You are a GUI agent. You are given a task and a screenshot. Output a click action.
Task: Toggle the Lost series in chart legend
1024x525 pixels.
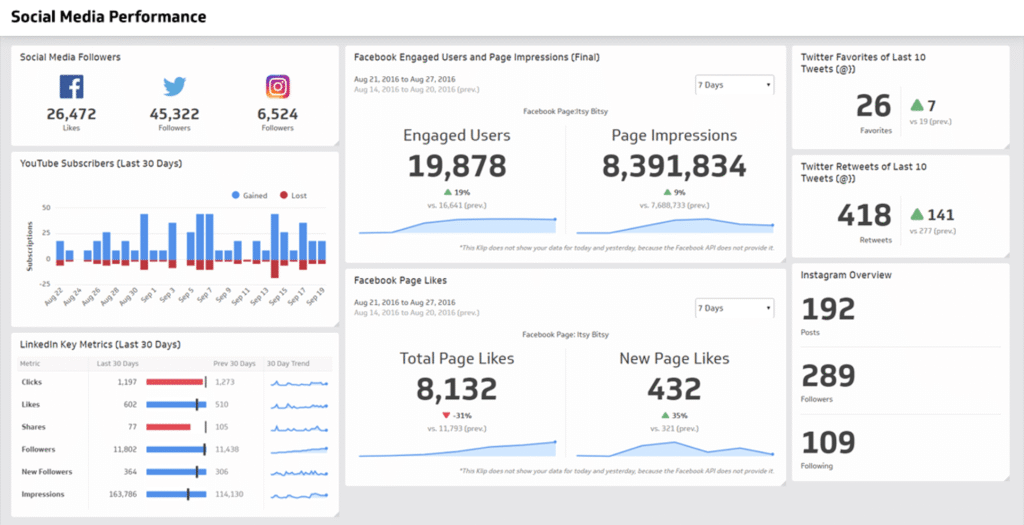(x=293, y=196)
